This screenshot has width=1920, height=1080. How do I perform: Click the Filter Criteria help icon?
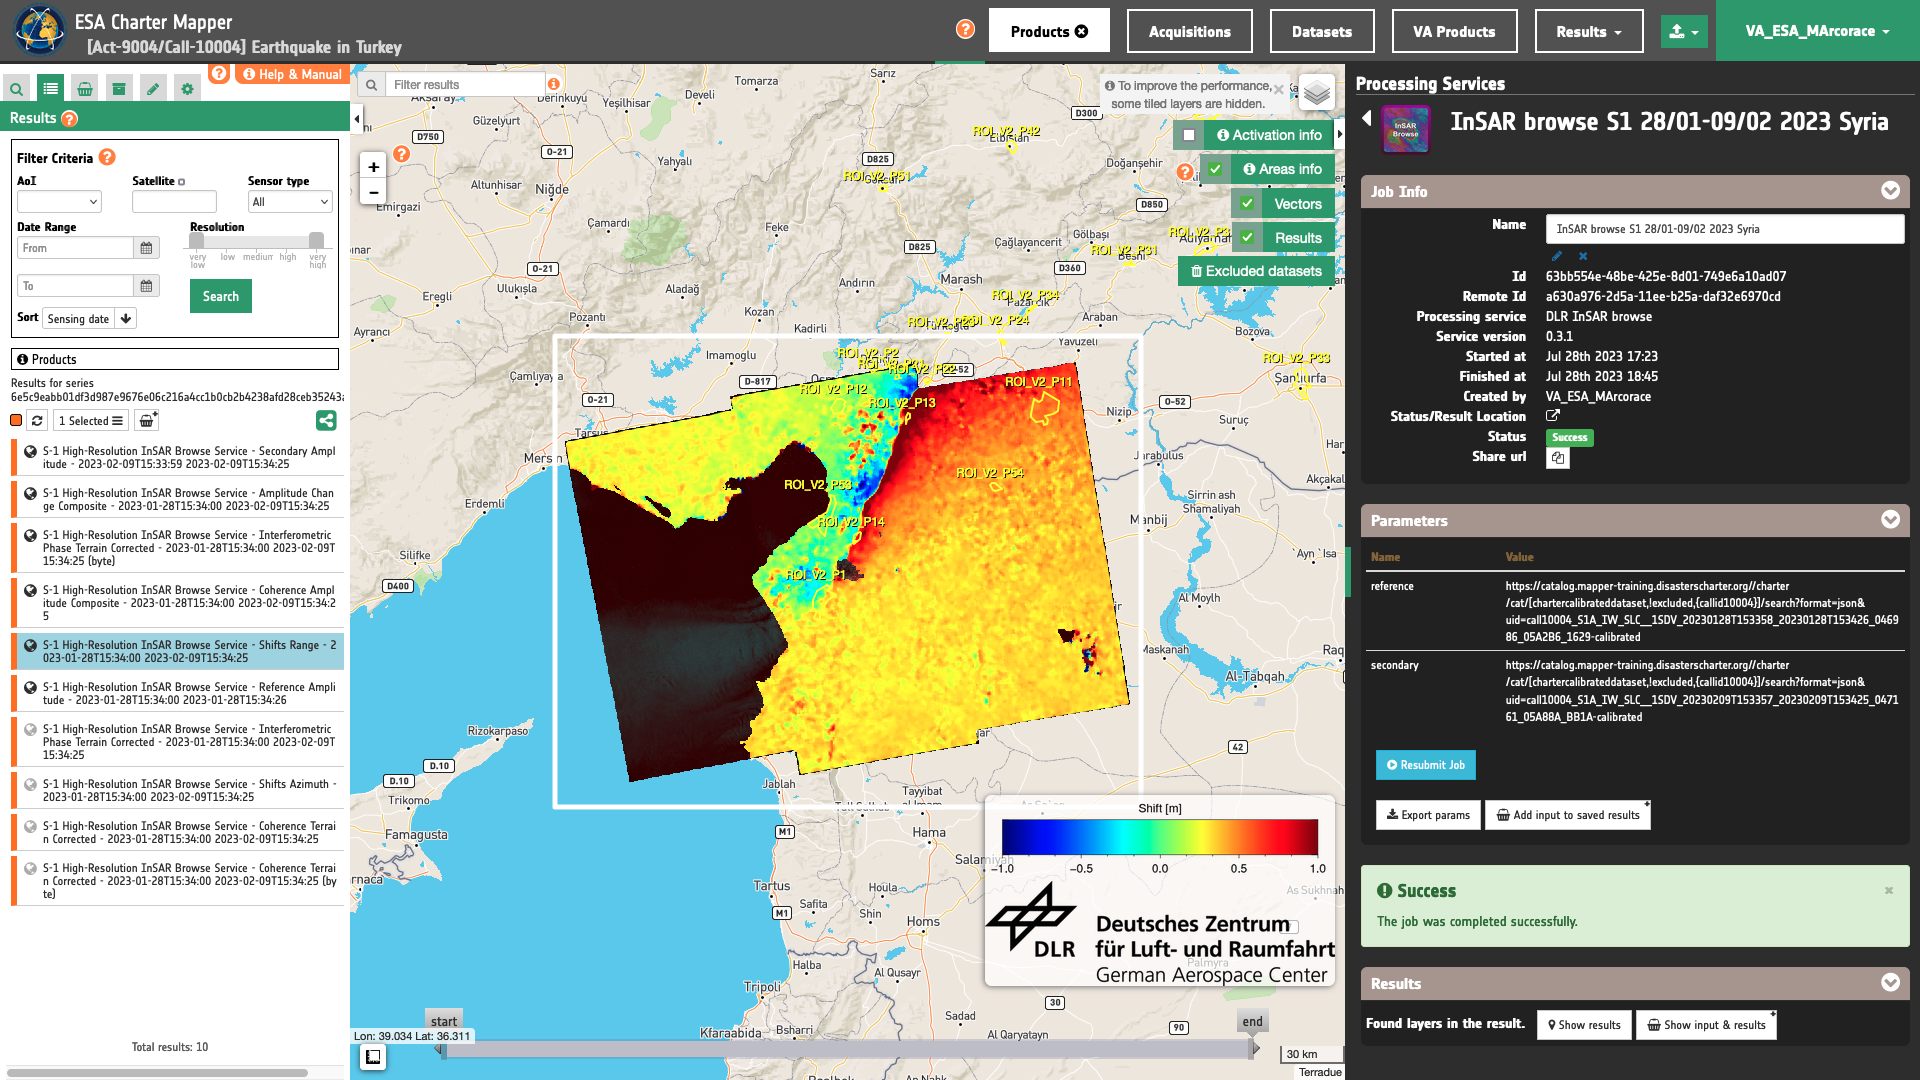(107, 157)
